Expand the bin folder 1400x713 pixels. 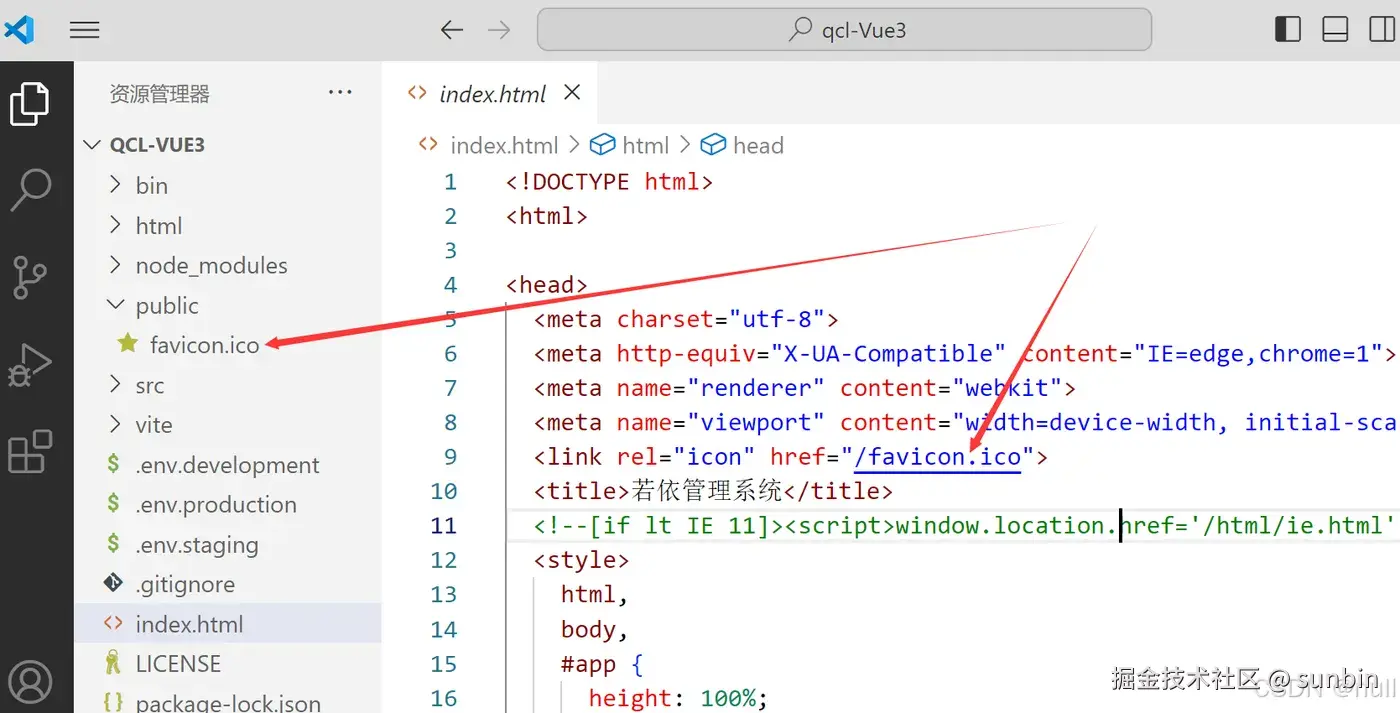tap(228, 186)
